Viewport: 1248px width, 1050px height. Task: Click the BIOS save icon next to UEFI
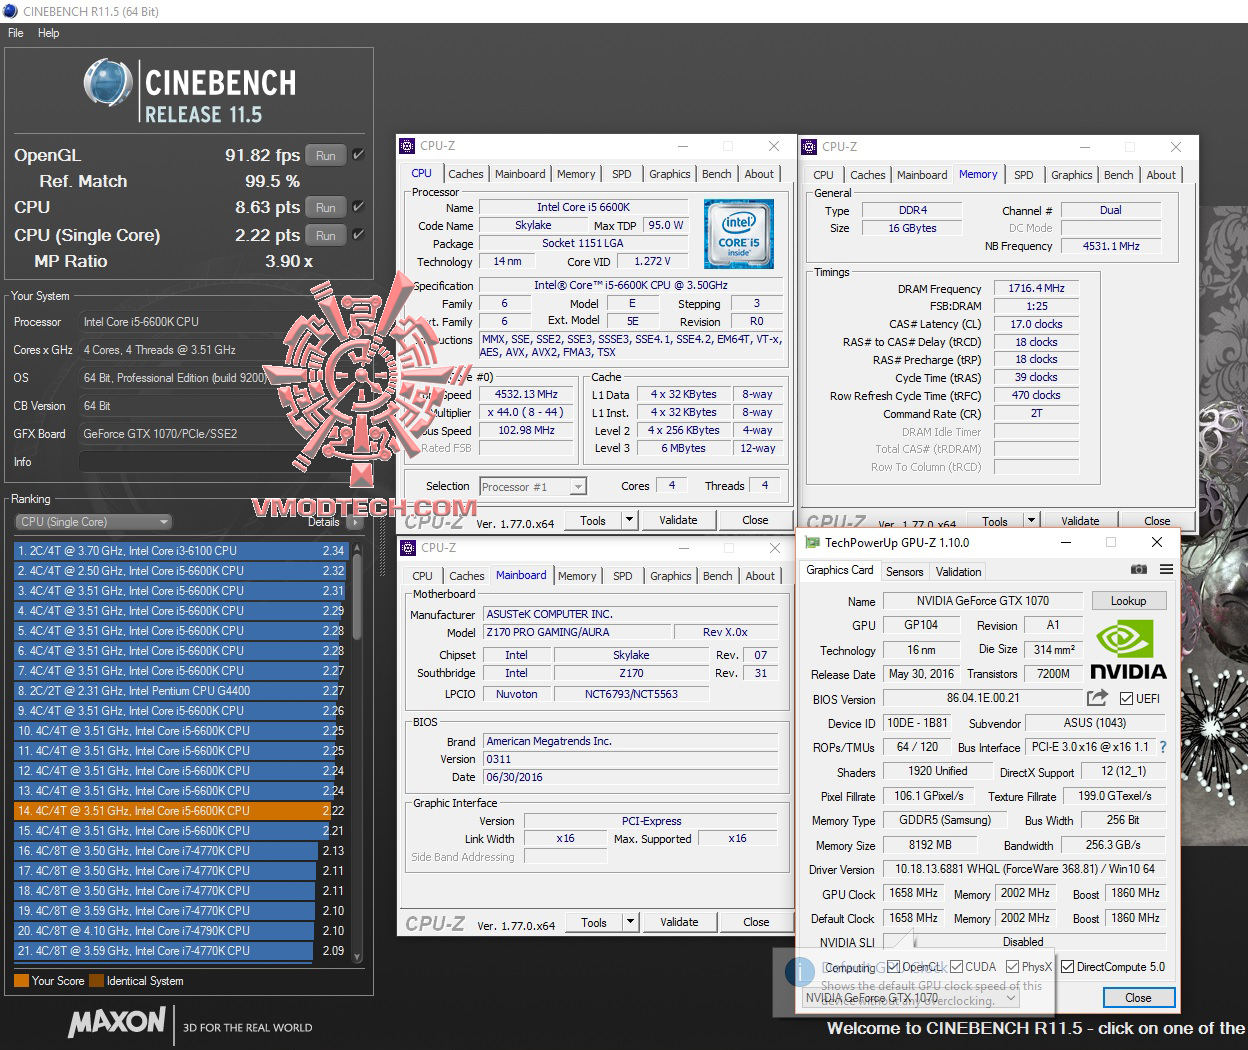coord(1096,697)
